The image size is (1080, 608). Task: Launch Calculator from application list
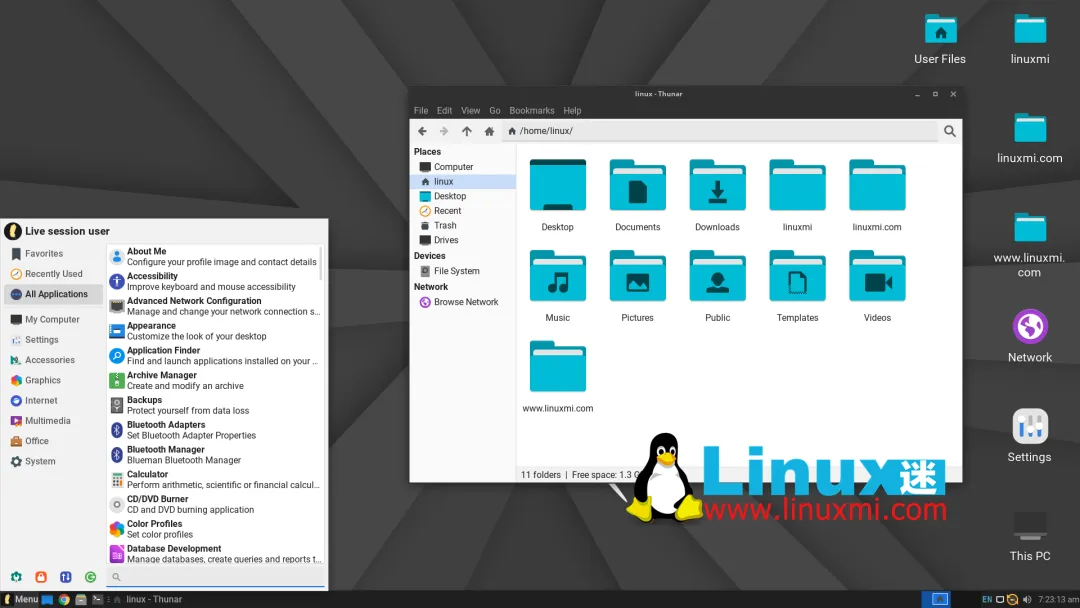pos(215,479)
